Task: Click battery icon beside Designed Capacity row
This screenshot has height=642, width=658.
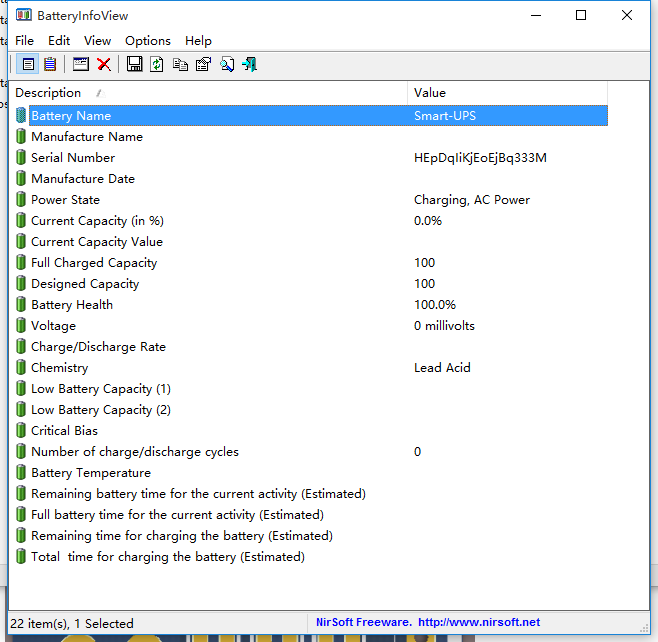Action: click(x=21, y=283)
